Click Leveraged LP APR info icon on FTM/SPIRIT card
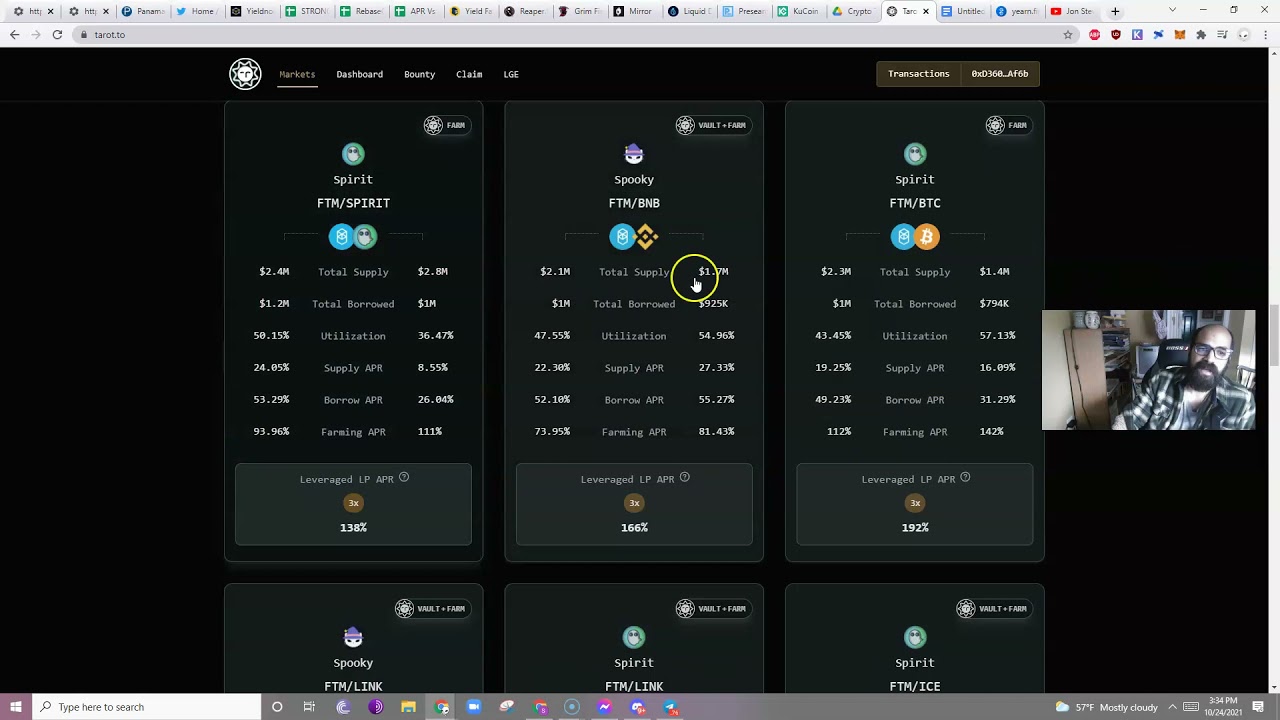The image size is (1280, 720). pos(404,478)
